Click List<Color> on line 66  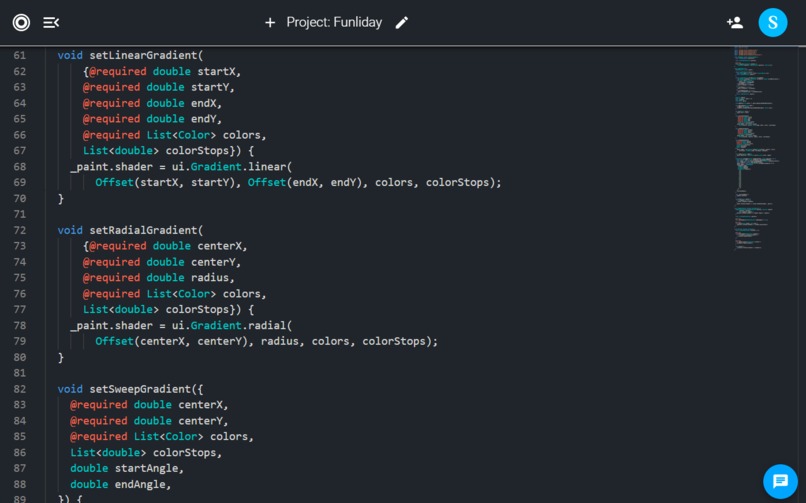coord(181,135)
